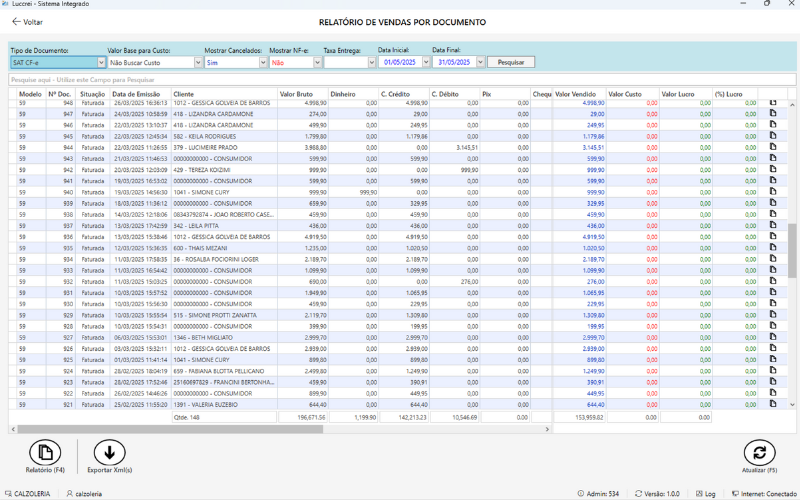
Task: Open the Data Inicial date picker arrow
Action: (x=426, y=62)
